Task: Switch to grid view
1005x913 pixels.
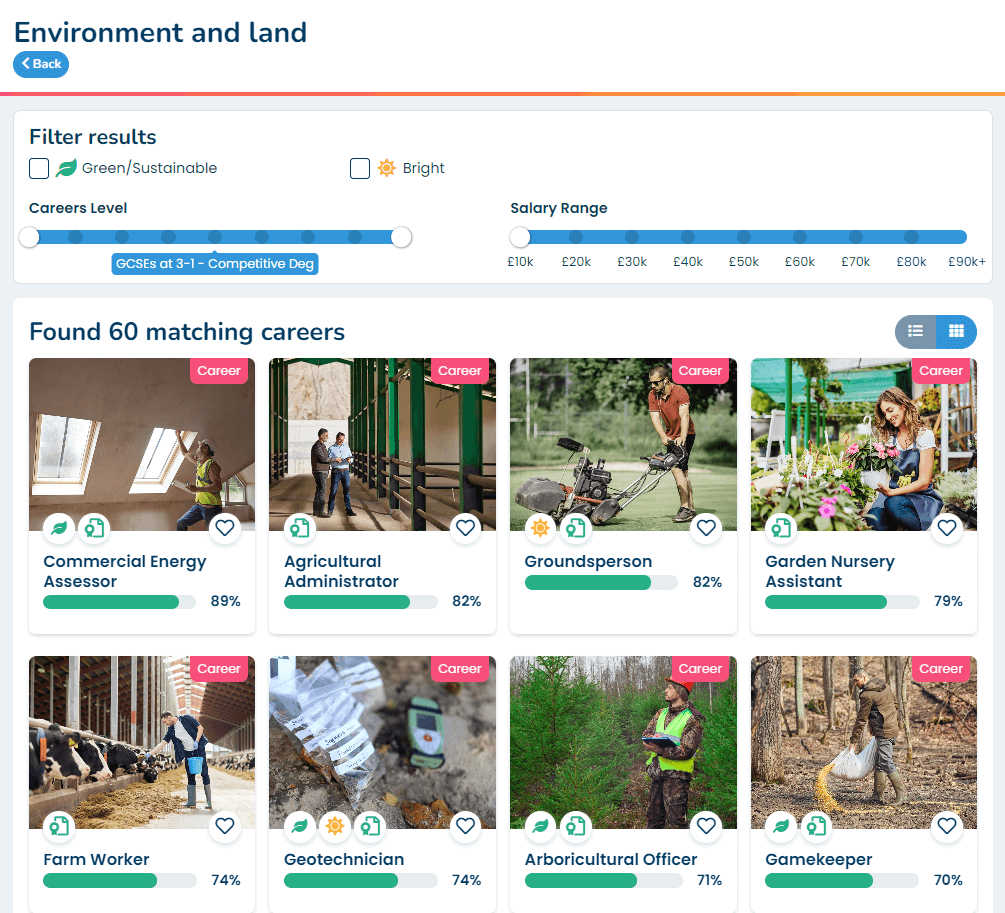Action: point(956,331)
